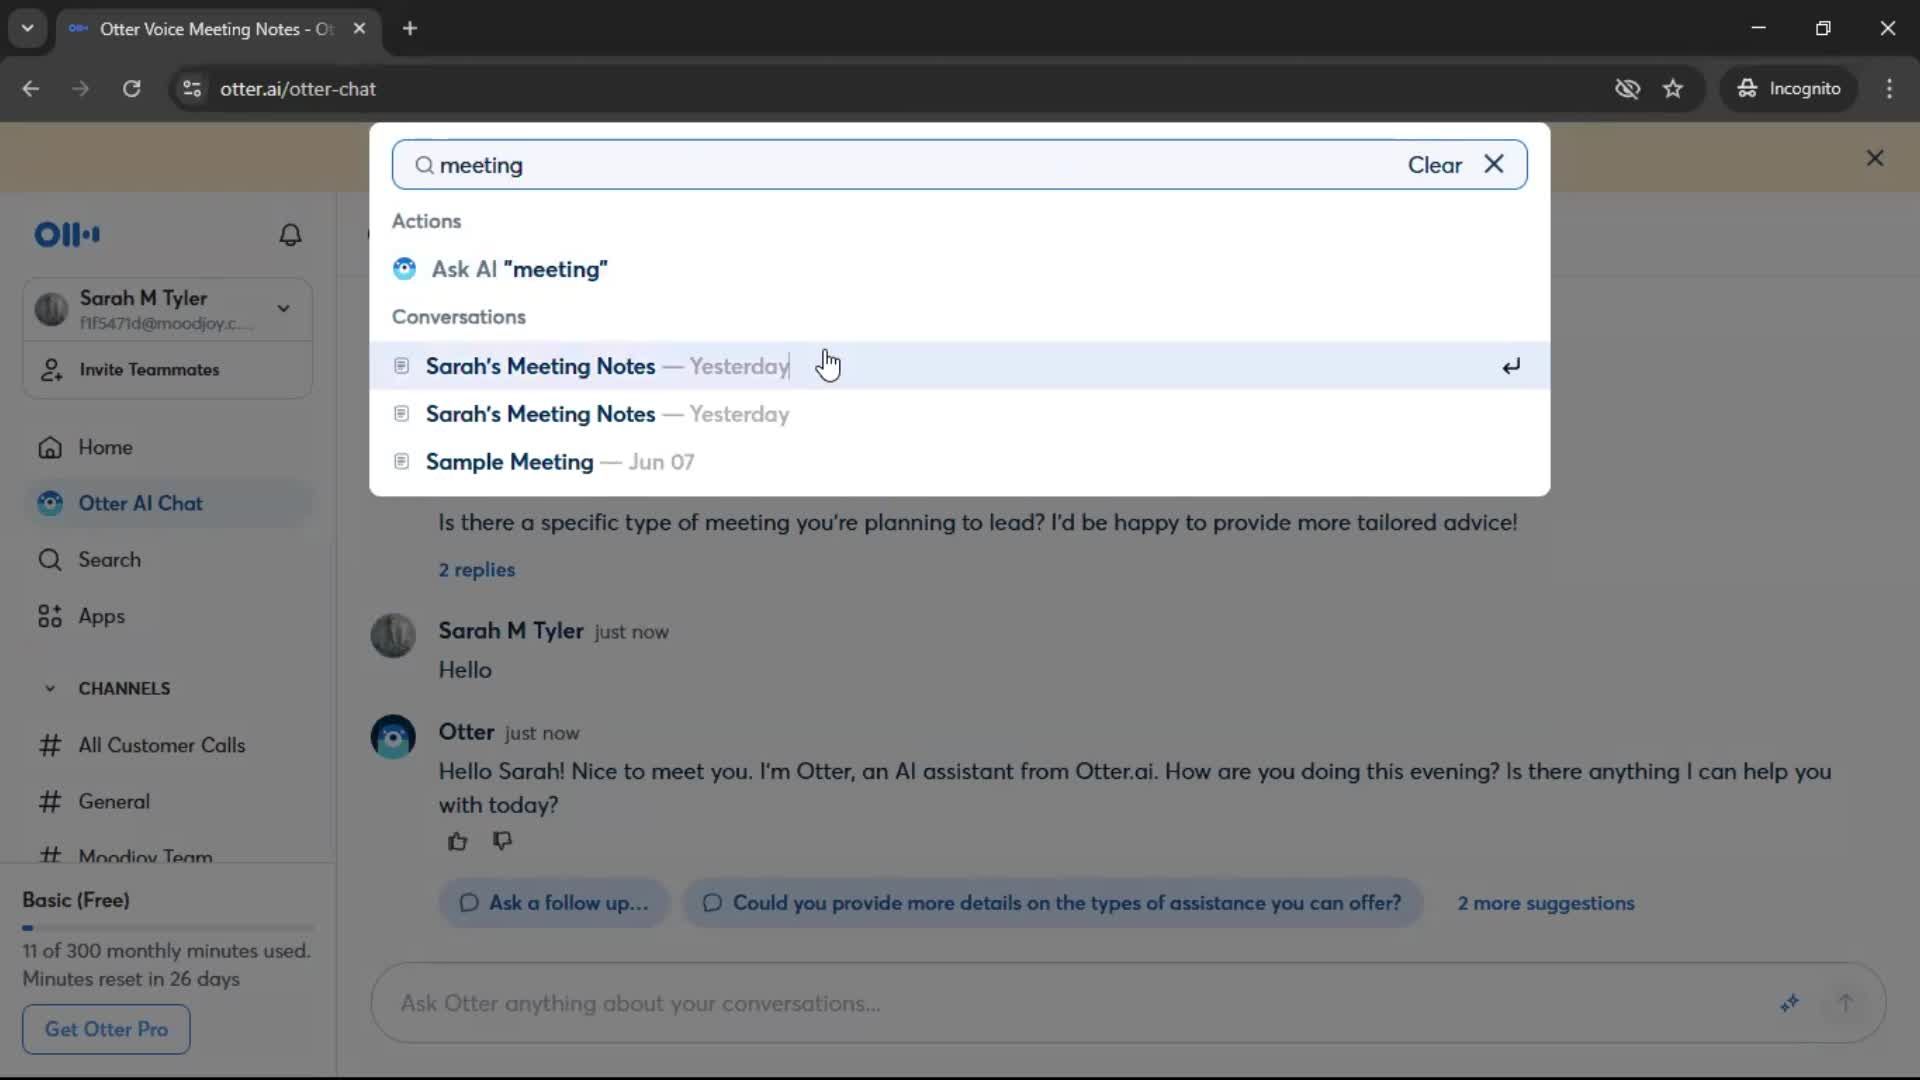
Task: Open the tab search dropdown
Action: tap(28, 29)
